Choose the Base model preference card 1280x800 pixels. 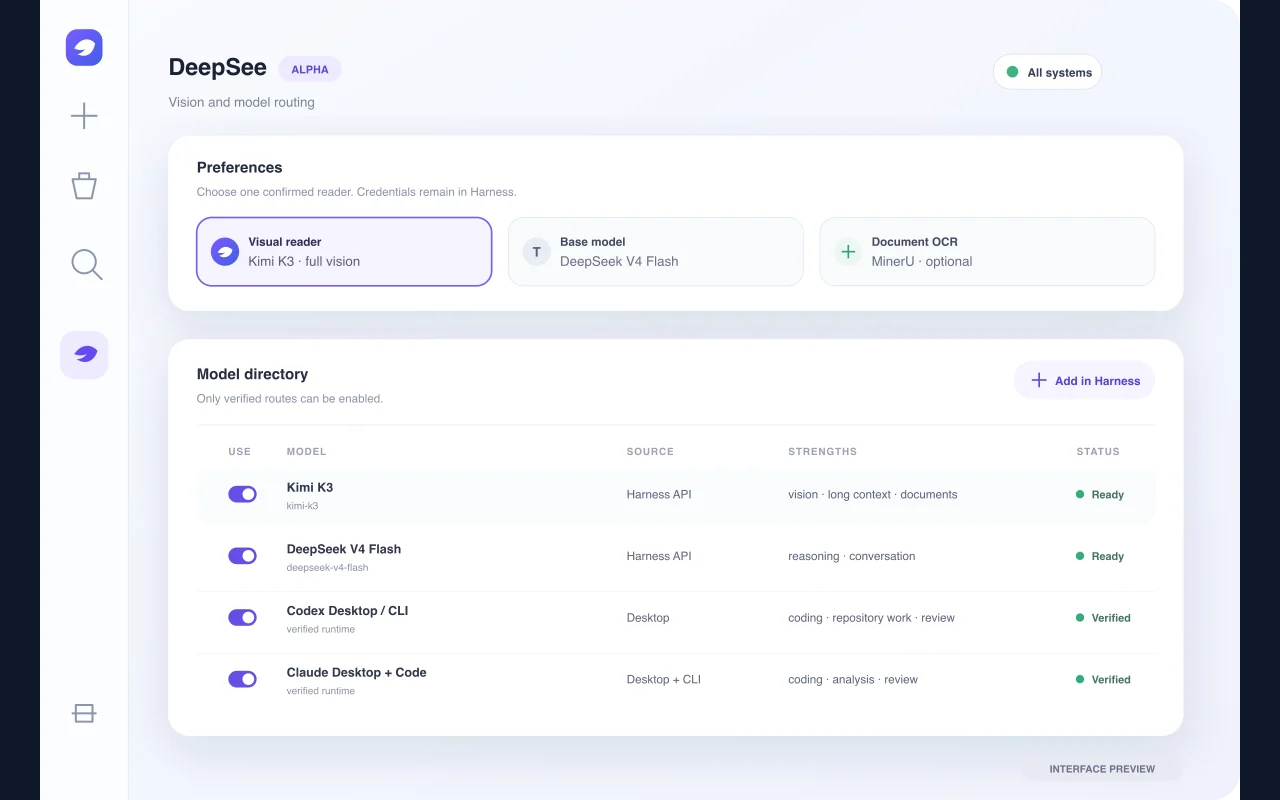(656, 252)
